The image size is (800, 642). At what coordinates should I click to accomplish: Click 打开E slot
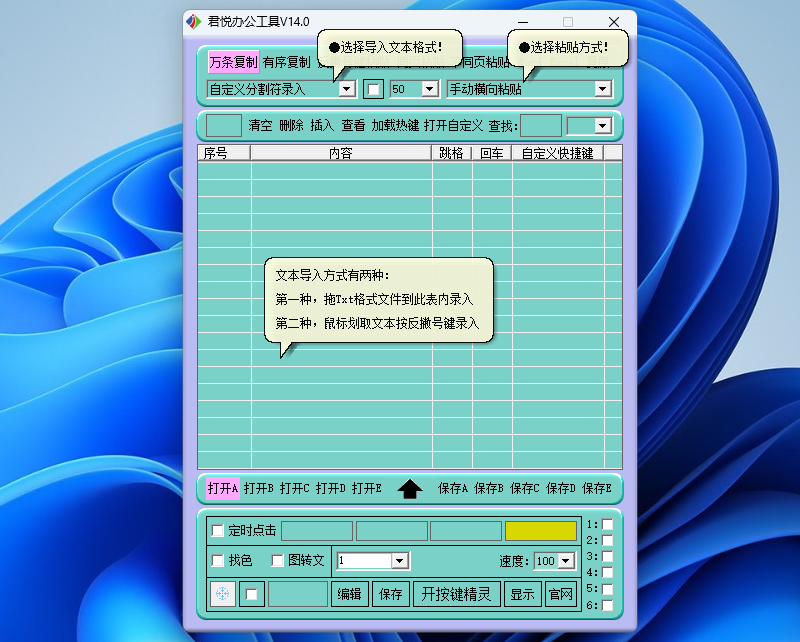(x=366, y=488)
